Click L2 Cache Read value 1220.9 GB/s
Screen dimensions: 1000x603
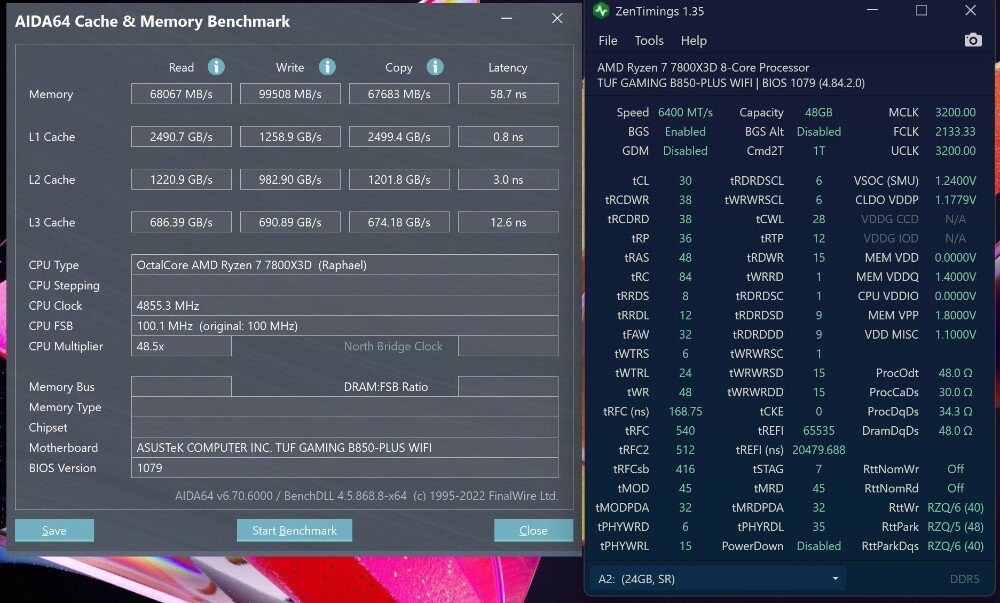pyautogui.click(x=181, y=179)
